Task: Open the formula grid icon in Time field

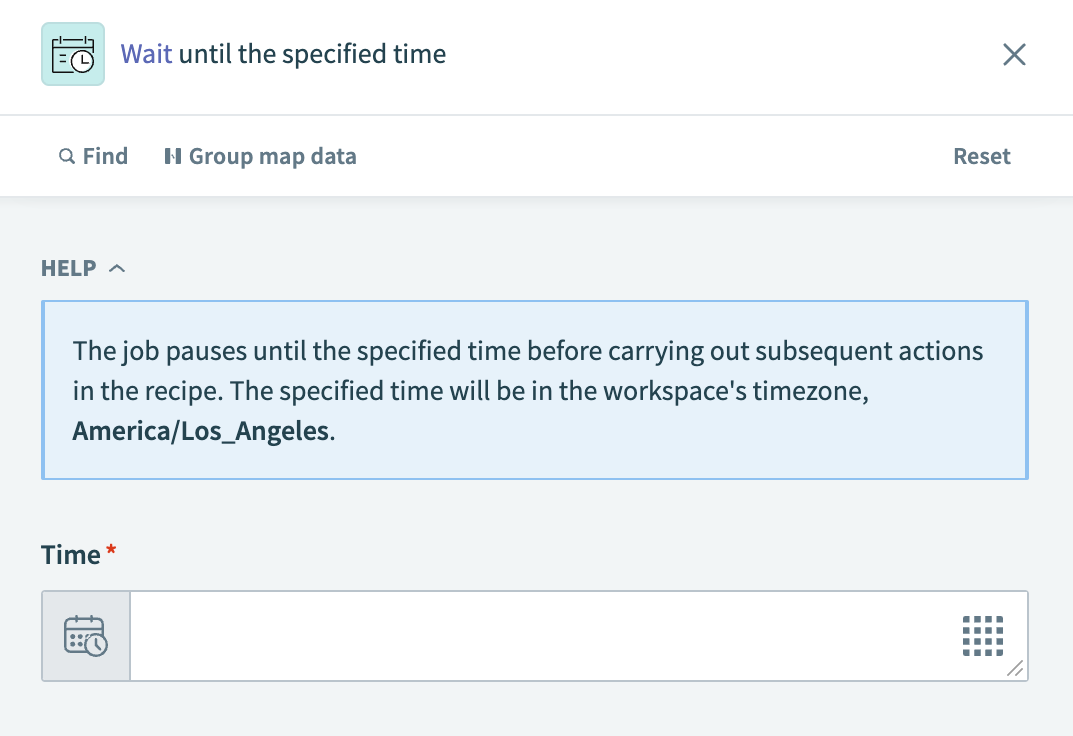Action: tap(984, 635)
